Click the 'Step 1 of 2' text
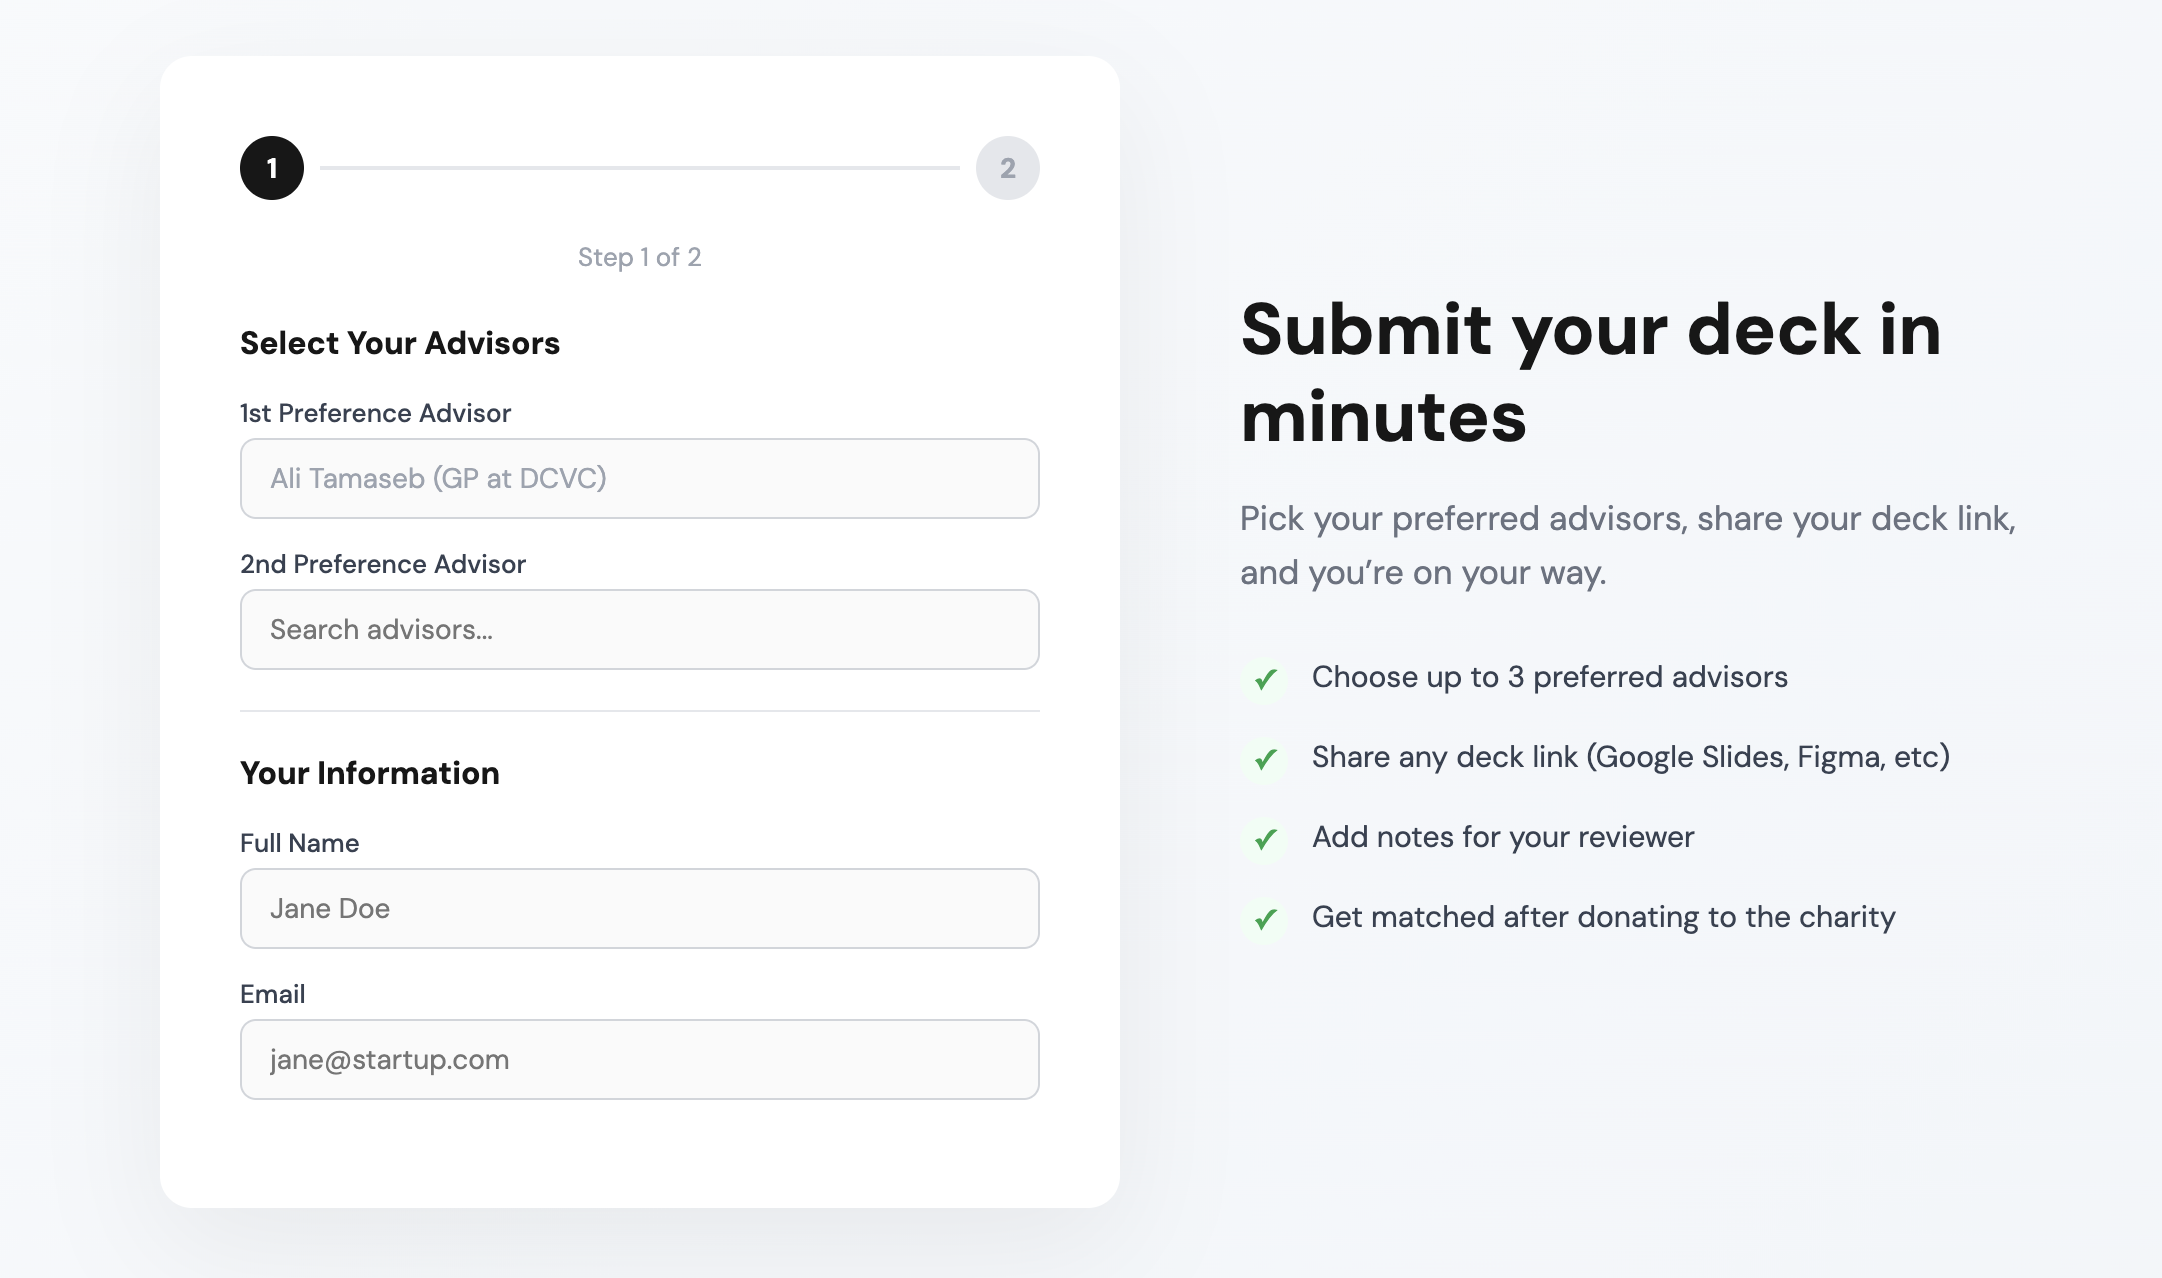 640,257
